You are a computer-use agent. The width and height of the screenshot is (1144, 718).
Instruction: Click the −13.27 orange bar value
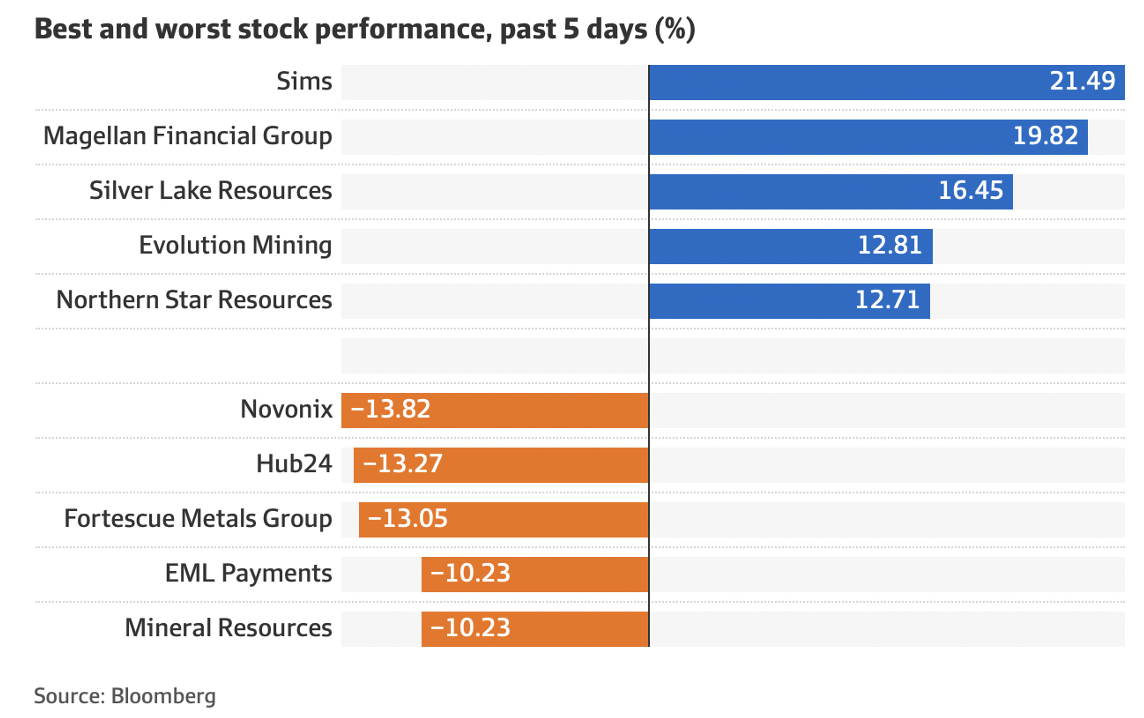tap(403, 464)
